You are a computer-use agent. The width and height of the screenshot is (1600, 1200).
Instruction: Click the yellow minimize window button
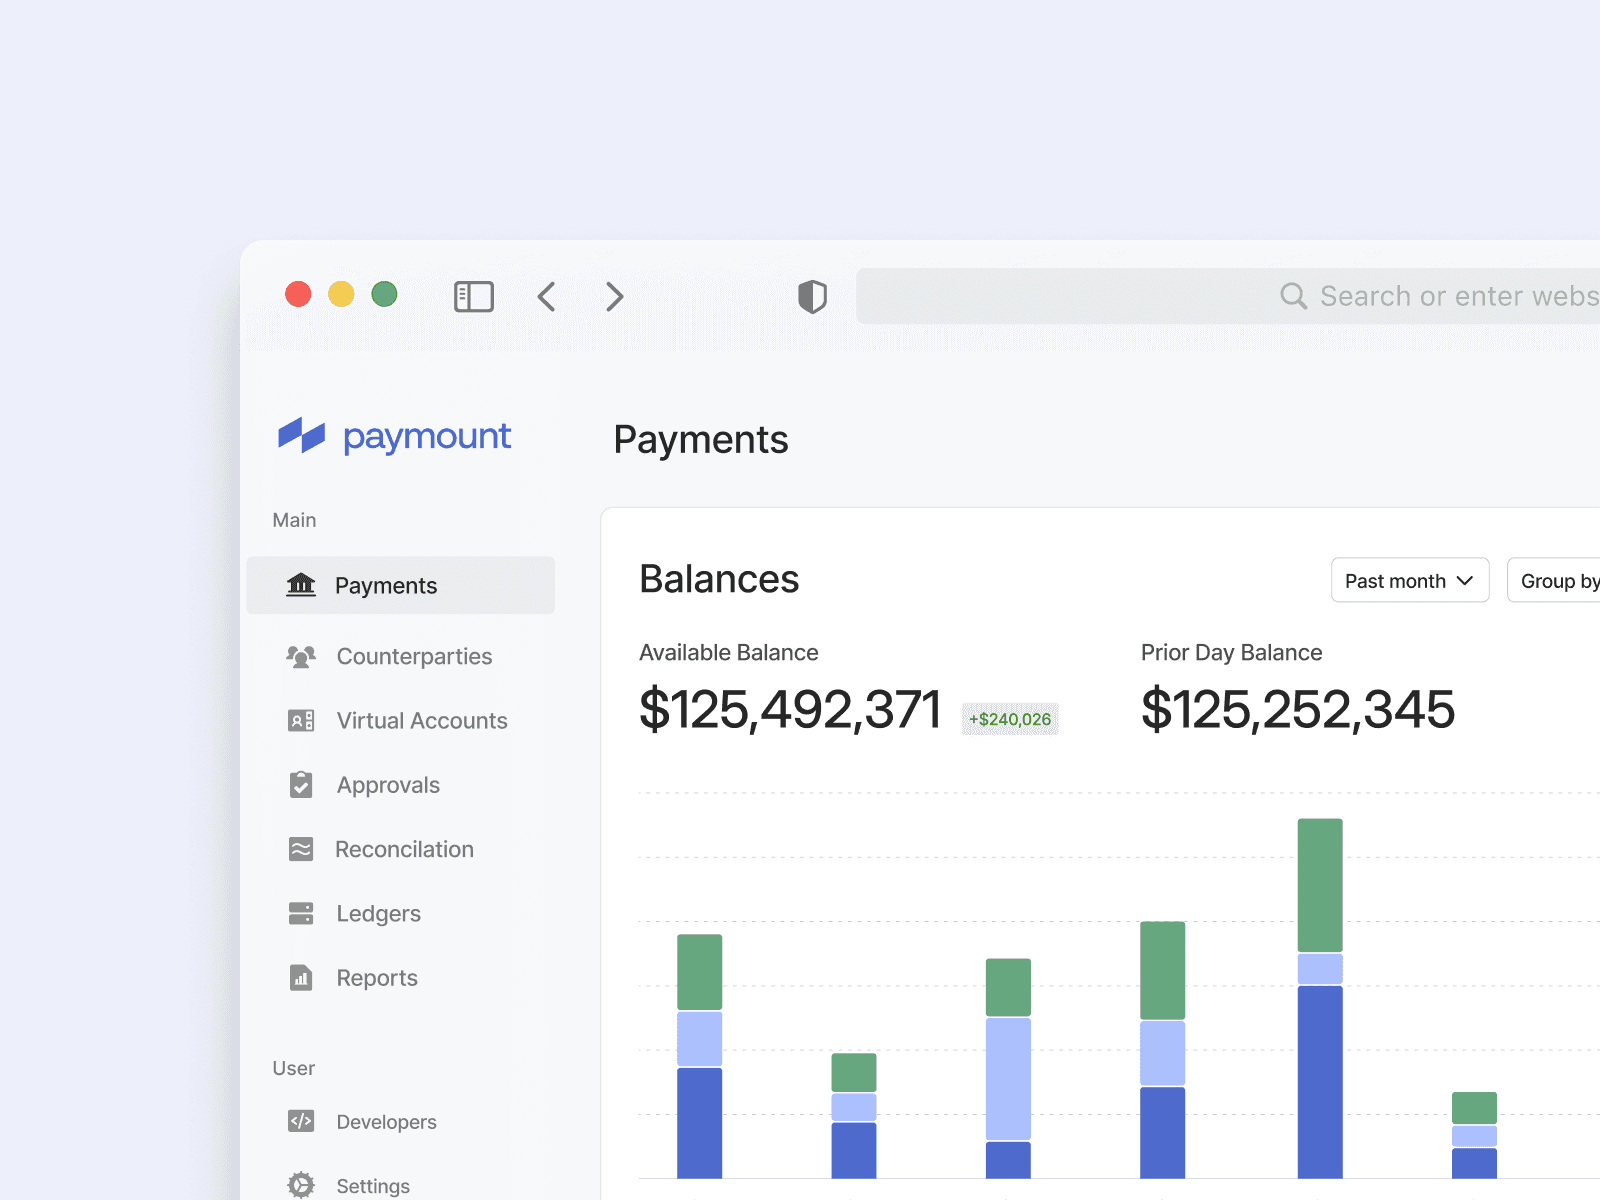pos(341,294)
